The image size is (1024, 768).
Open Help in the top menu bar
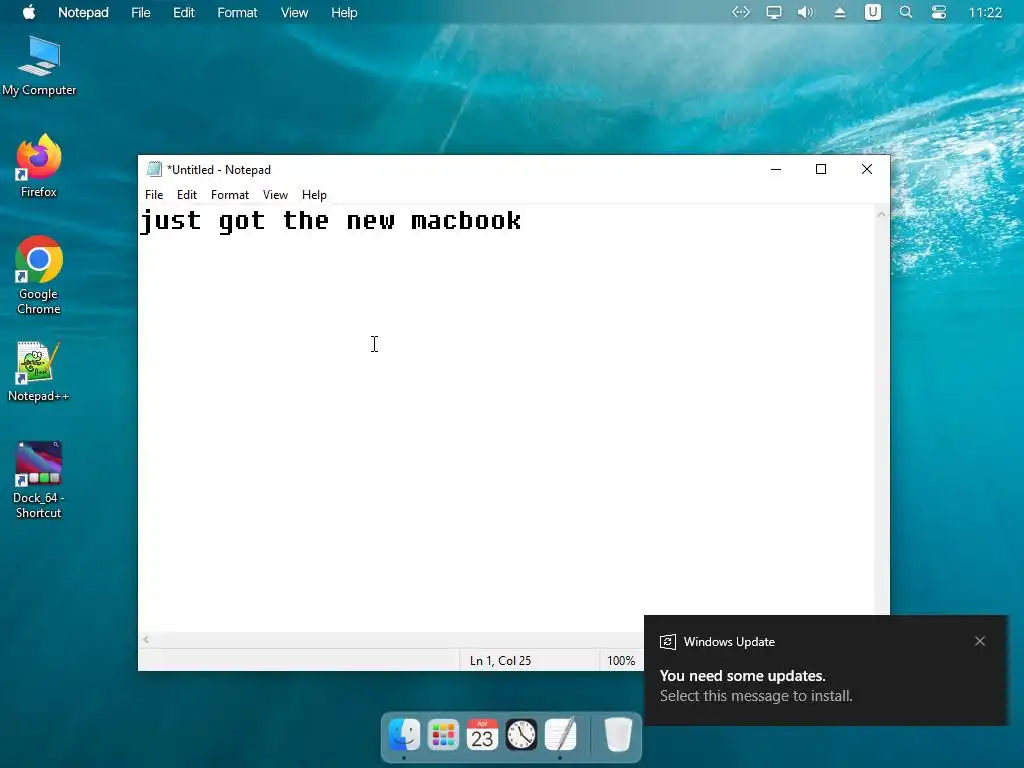(344, 12)
